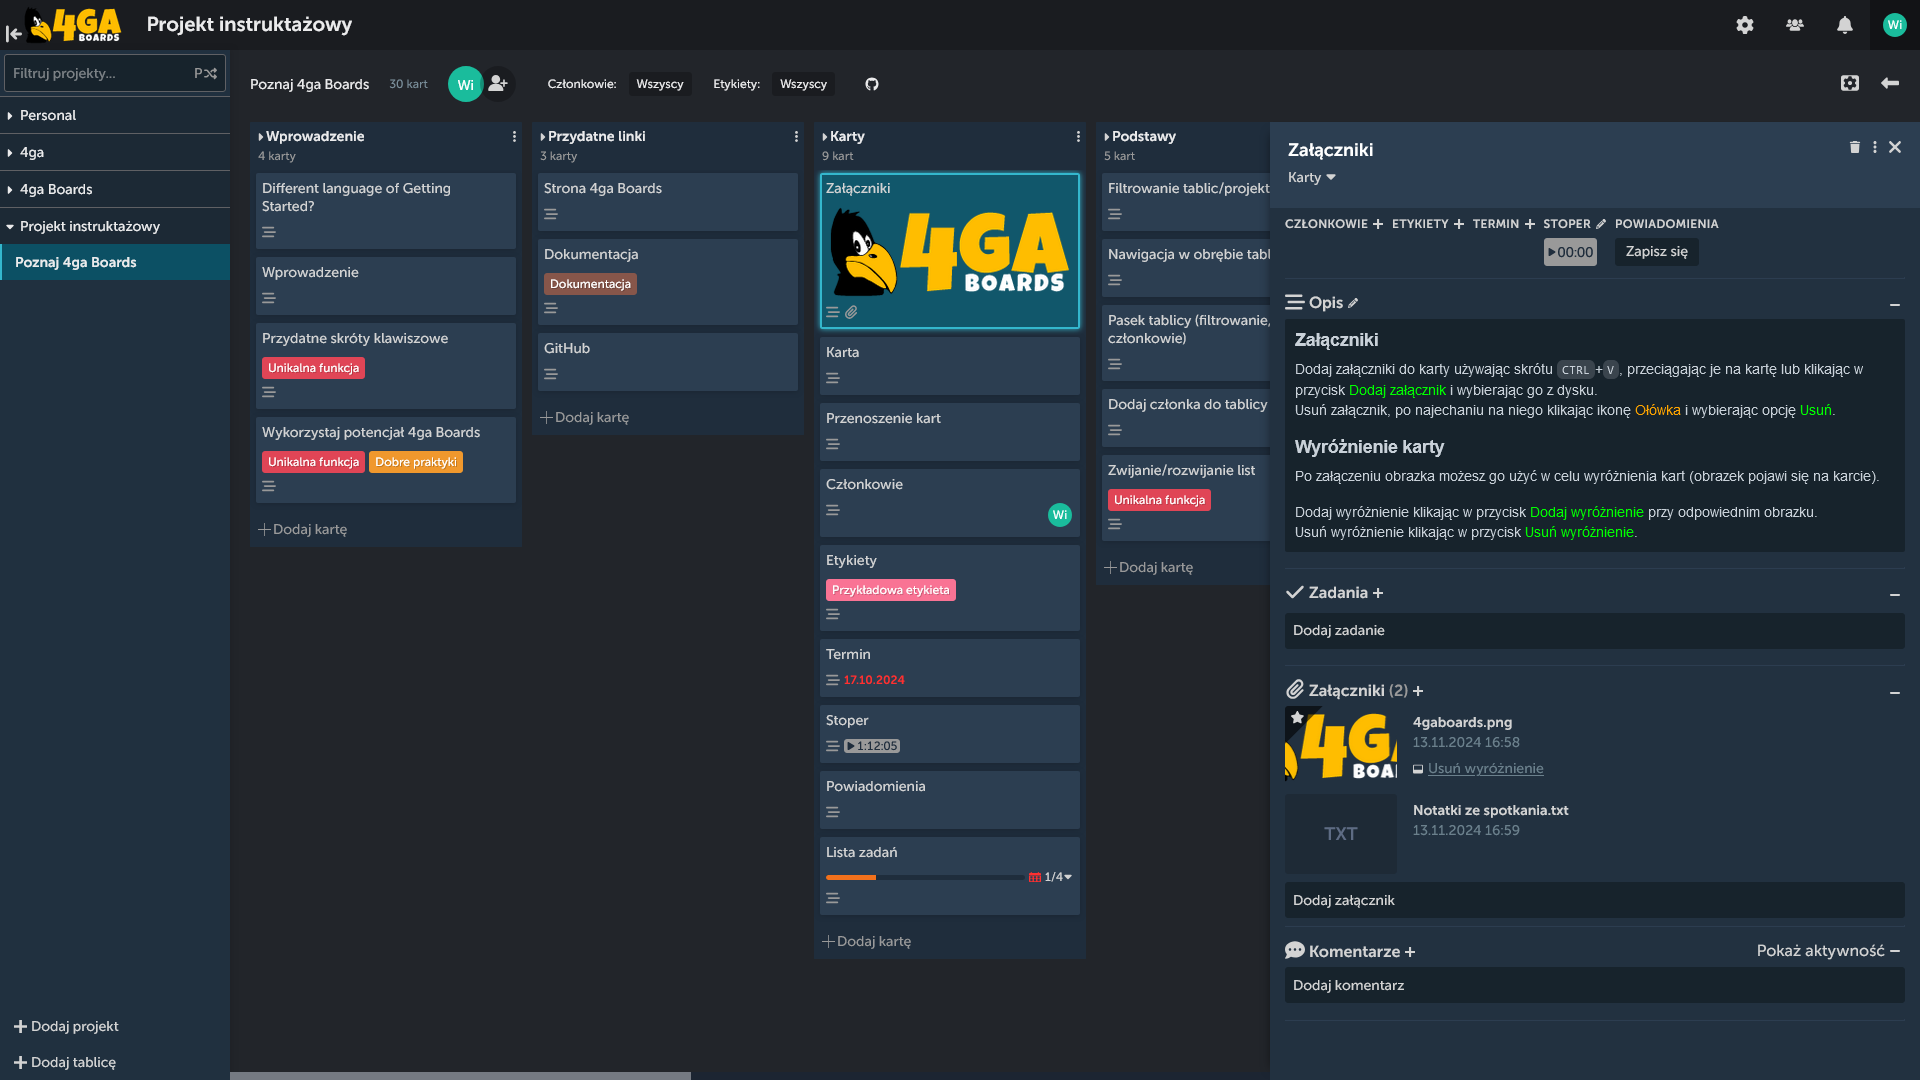This screenshot has height=1080, width=1920.
Task: Expand the 4ga project in the sidebar
Action: pyautogui.click(x=10, y=153)
